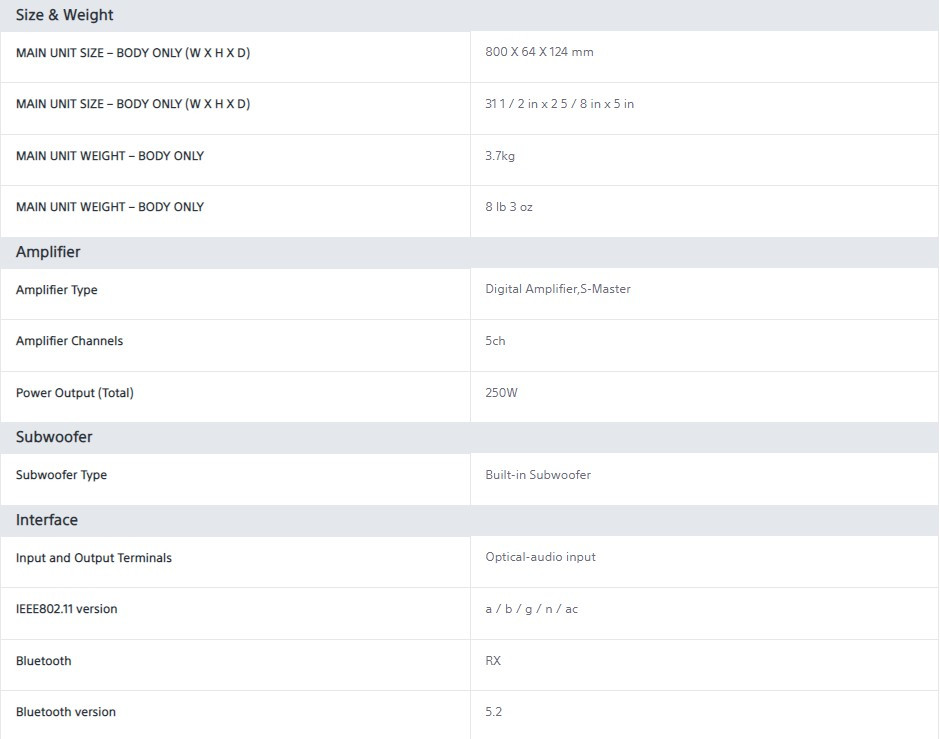Screen dimensions: 940x739
Task: Select the IEEE802.11 version label
Action: point(66,609)
